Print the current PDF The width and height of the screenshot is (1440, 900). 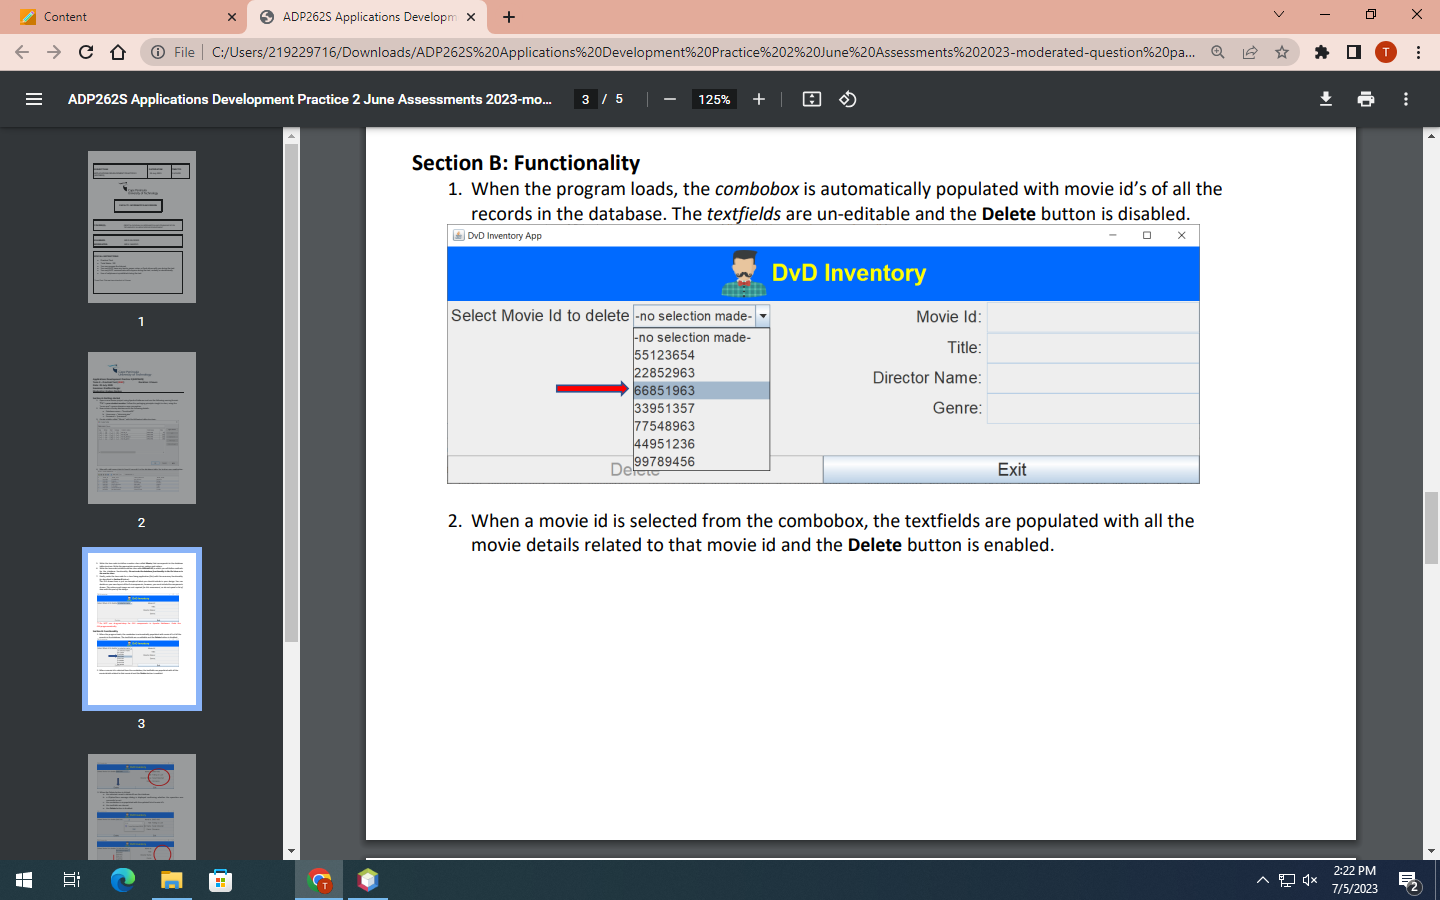tap(1366, 99)
